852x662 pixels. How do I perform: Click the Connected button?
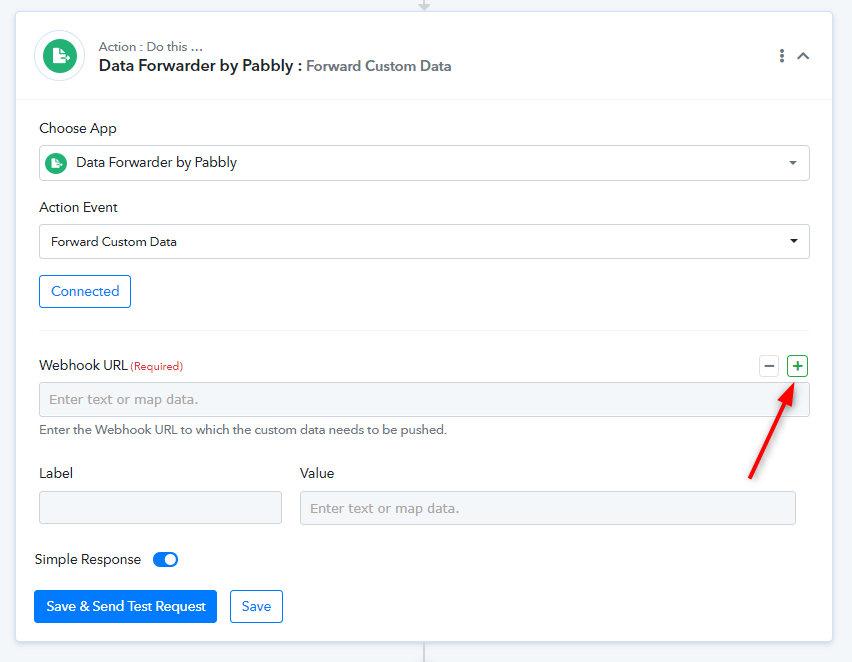tap(85, 291)
